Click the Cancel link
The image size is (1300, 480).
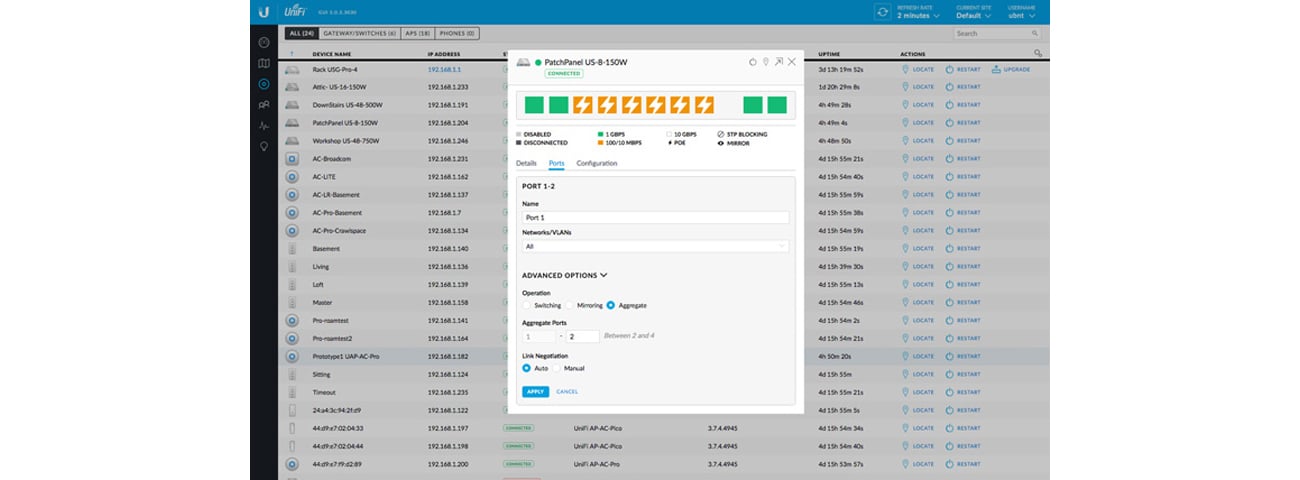tap(567, 391)
